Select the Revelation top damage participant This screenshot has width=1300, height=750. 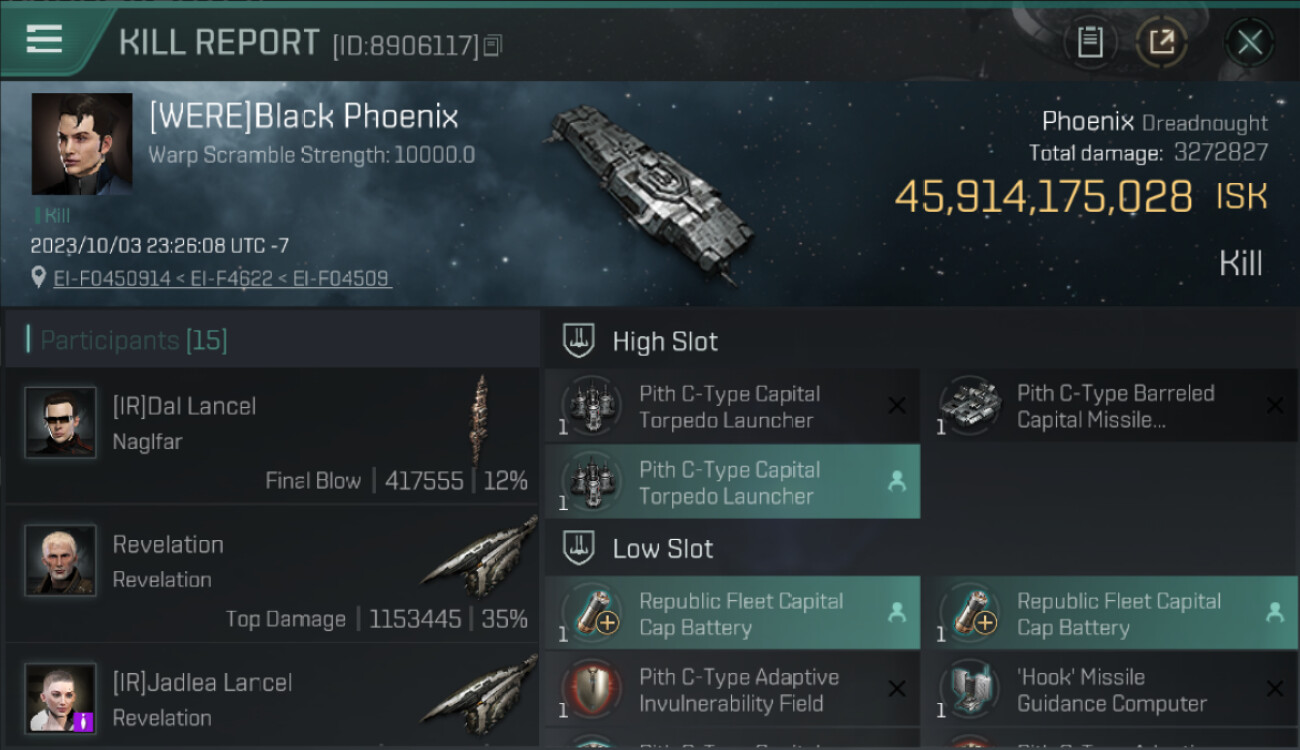click(x=270, y=575)
